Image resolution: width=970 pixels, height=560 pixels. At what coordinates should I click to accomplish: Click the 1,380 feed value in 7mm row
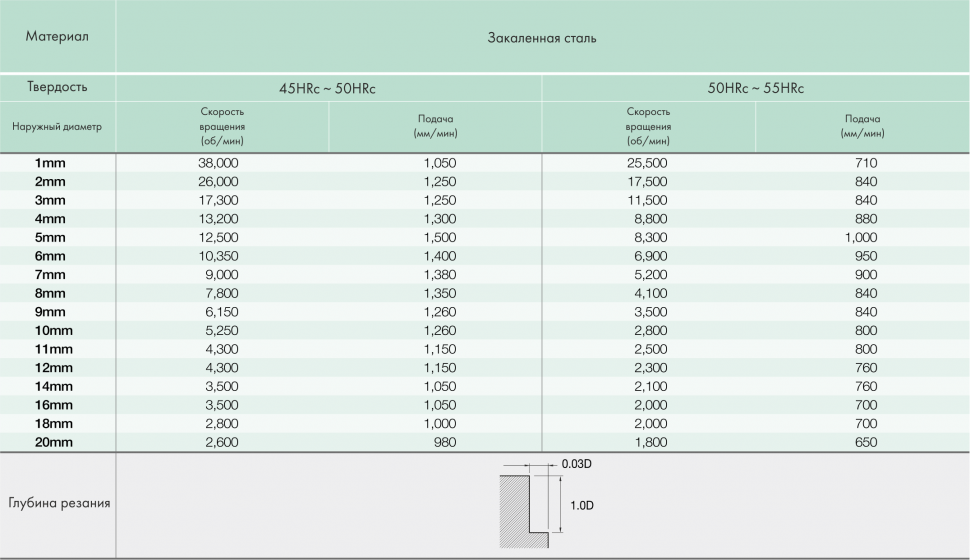(438, 274)
